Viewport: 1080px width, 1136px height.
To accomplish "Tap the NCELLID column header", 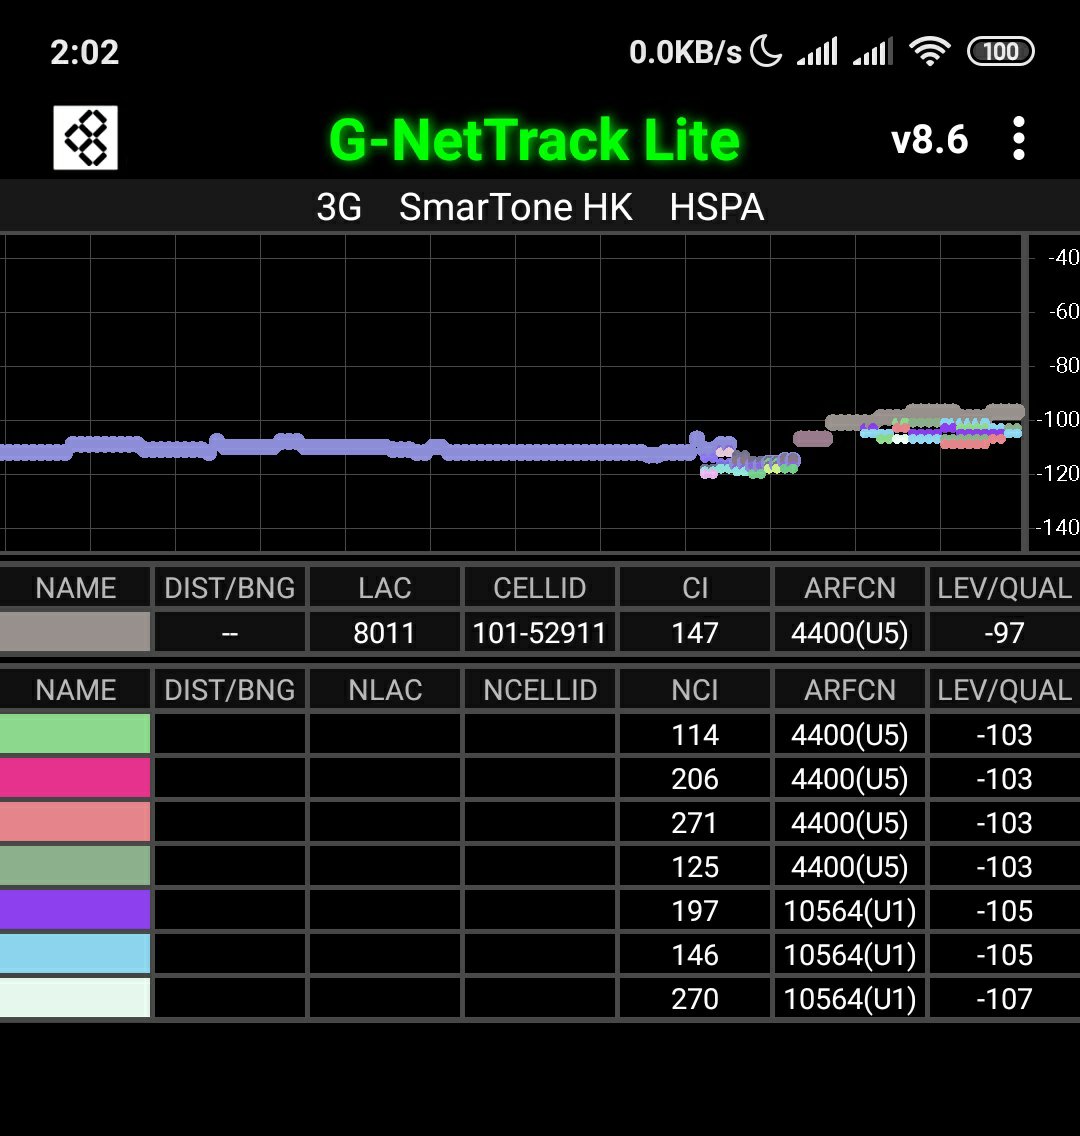I will click(x=540, y=690).
